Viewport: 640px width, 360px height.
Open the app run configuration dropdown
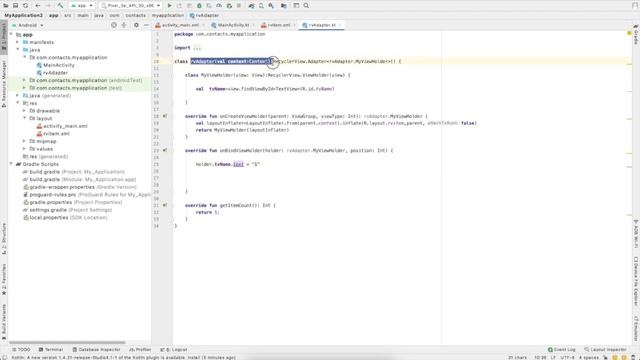tap(82, 6)
